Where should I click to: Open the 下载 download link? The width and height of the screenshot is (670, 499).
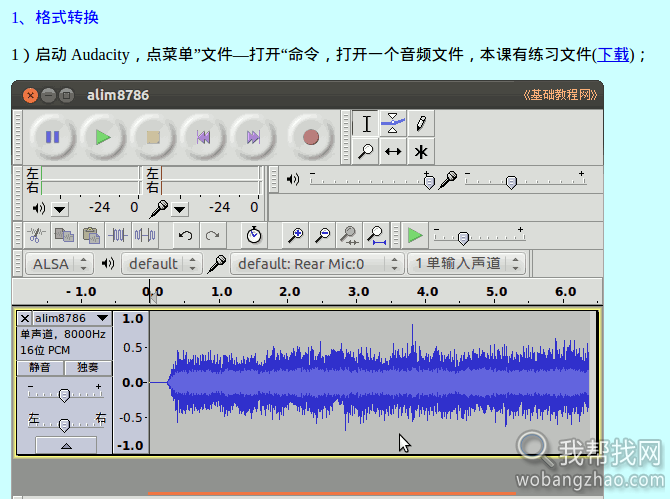pos(613,55)
